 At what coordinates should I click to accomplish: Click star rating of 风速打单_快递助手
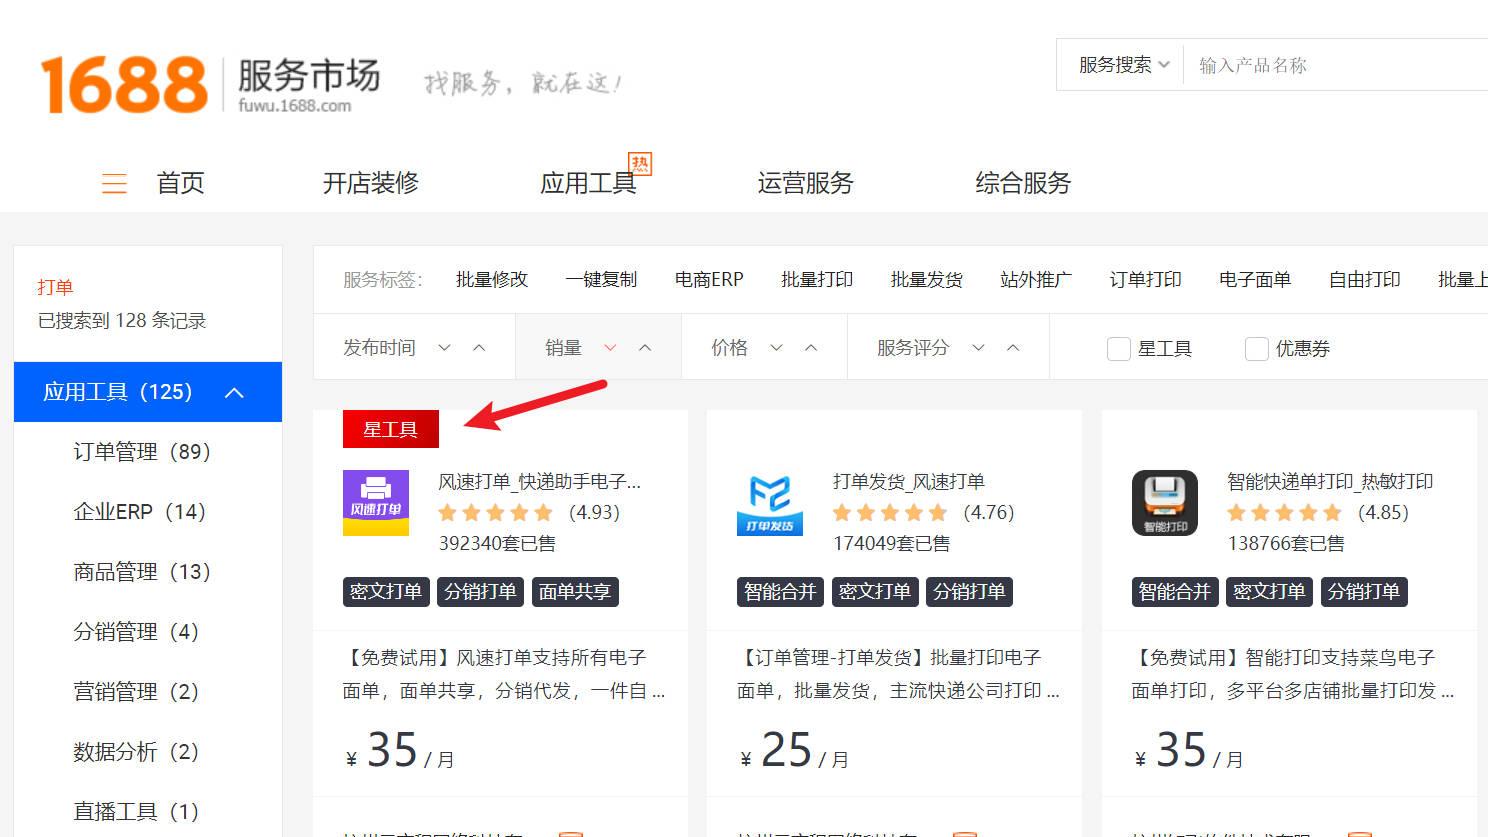pos(495,513)
